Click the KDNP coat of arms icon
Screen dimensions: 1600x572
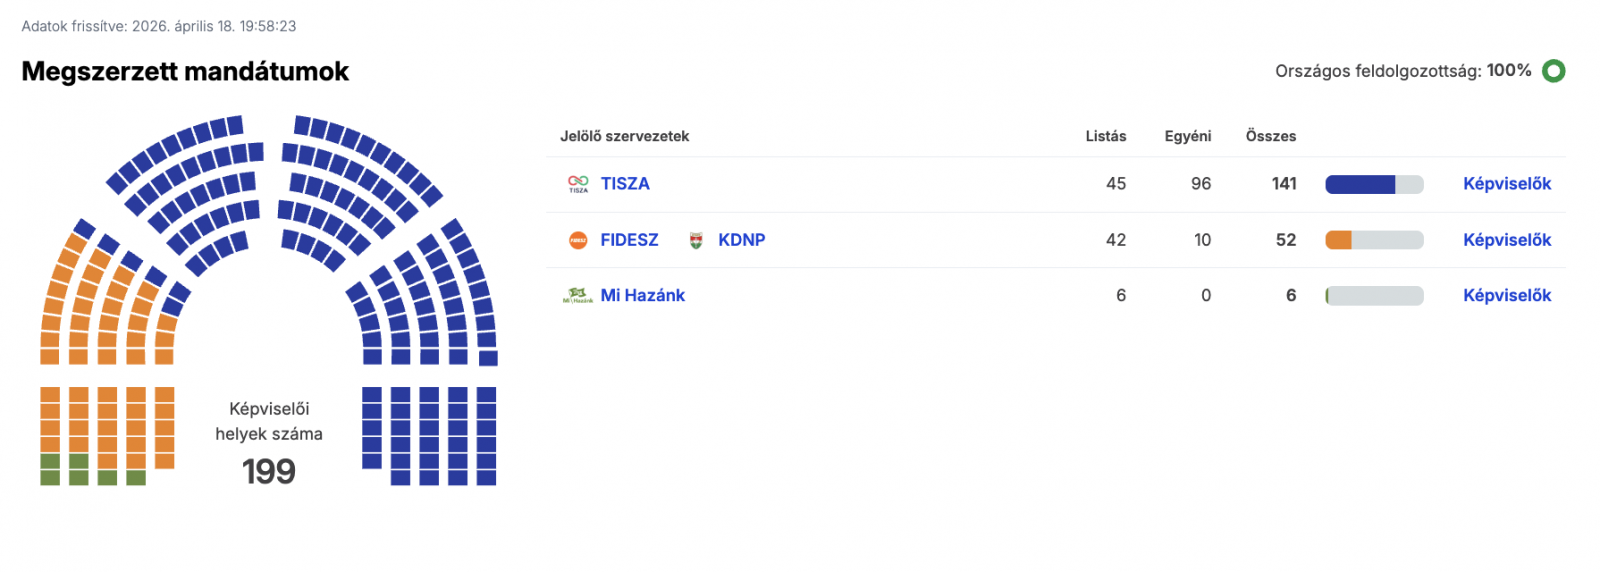pos(696,240)
